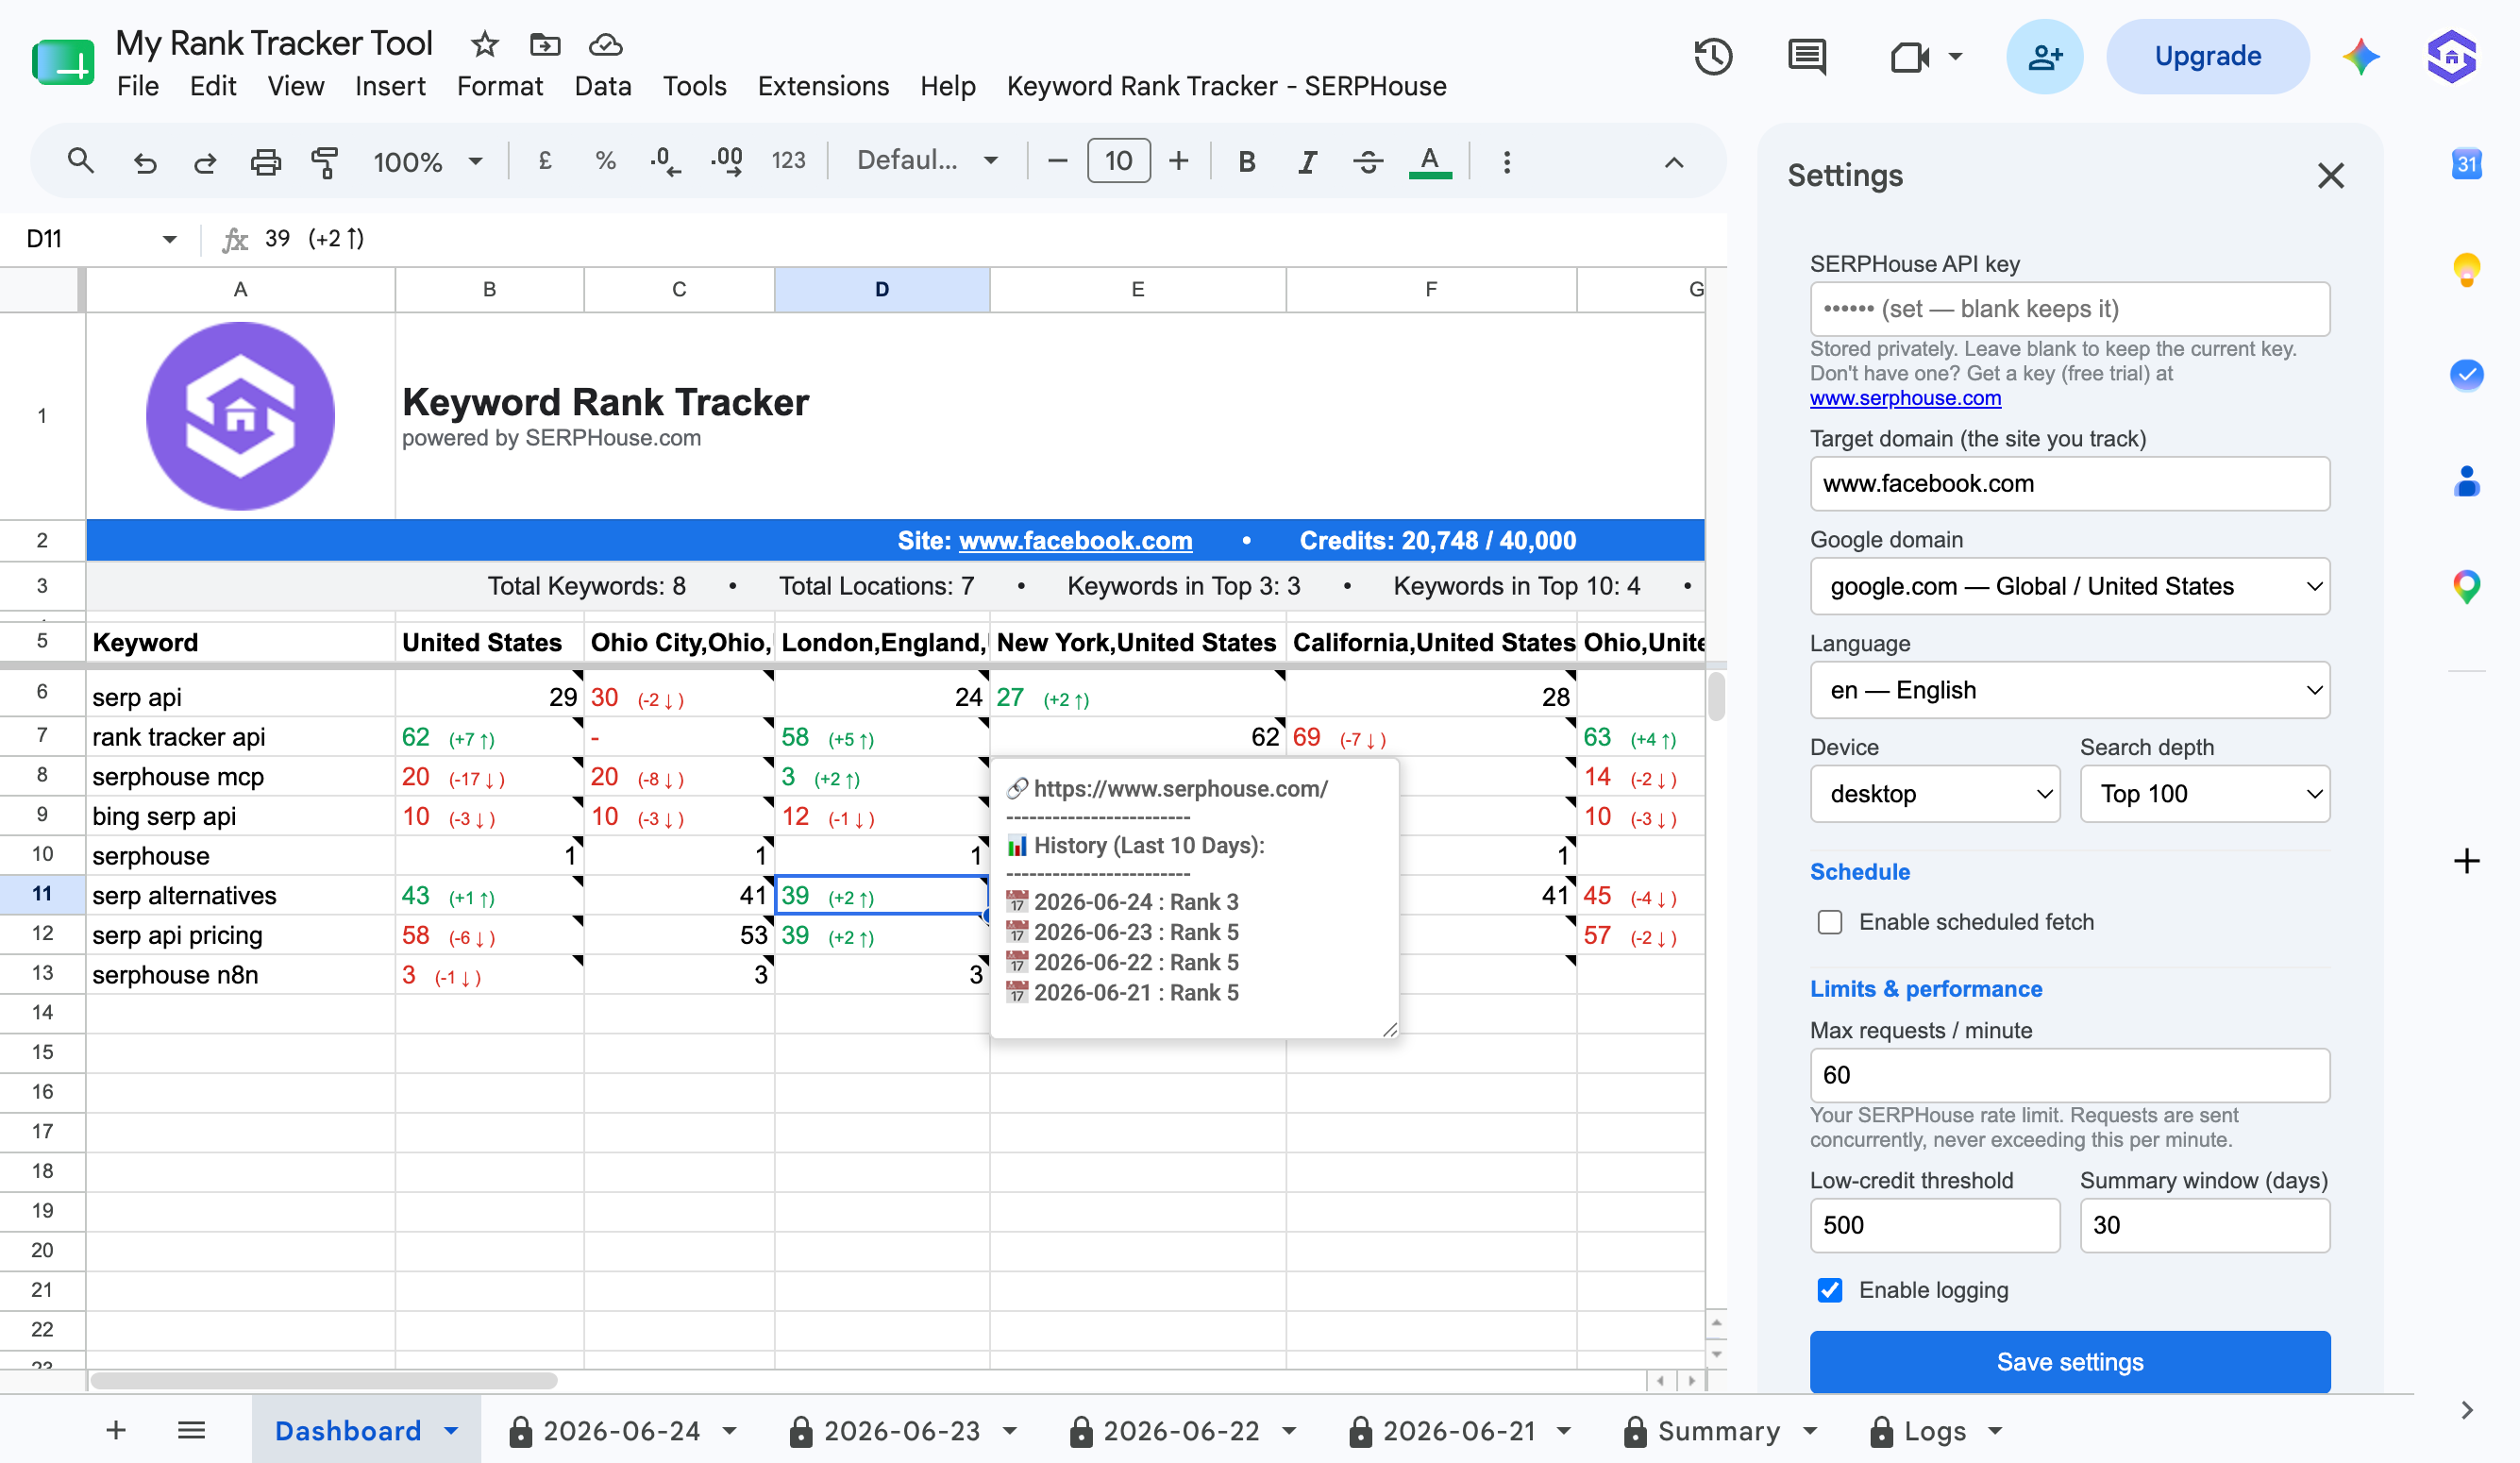Screen dimensions: 2520x1463
Task: Open version history clock icon
Action: (x=1713, y=56)
